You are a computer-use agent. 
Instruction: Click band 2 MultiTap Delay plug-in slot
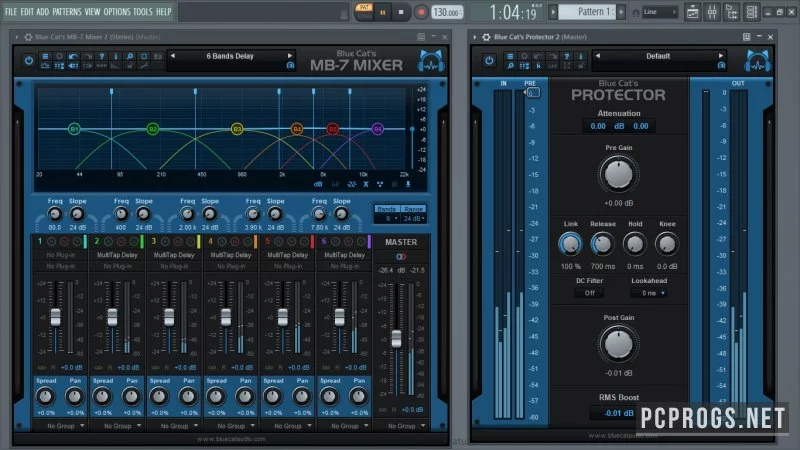(117, 255)
